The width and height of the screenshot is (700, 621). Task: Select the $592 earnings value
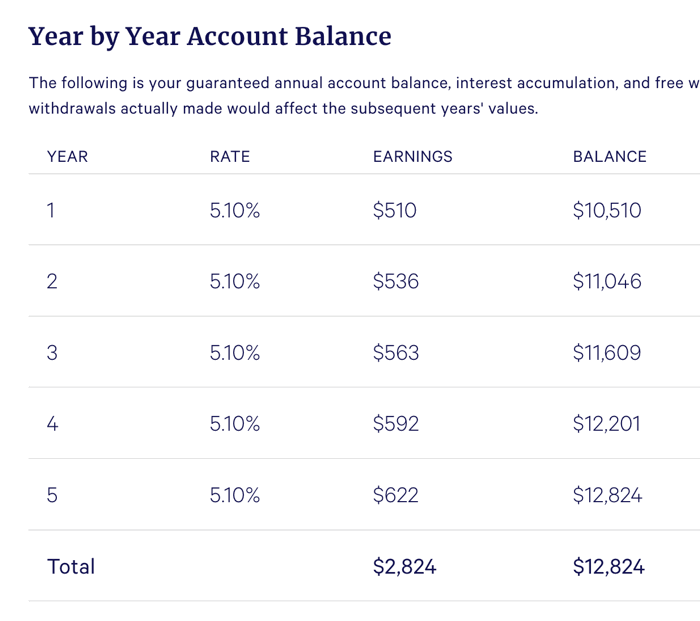[x=396, y=424]
